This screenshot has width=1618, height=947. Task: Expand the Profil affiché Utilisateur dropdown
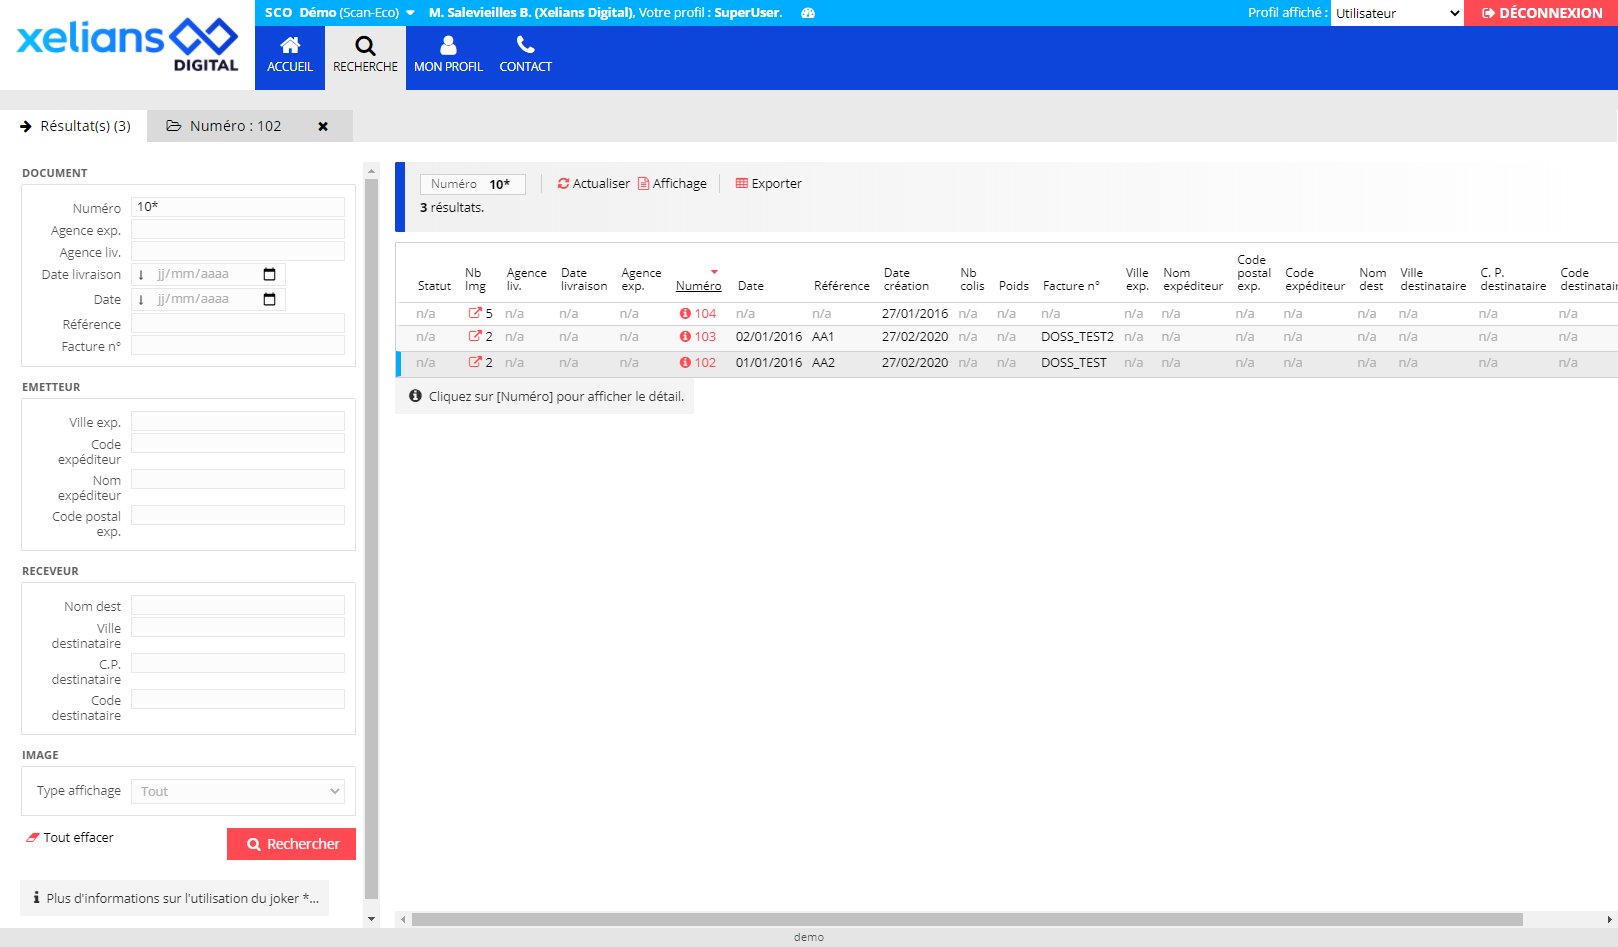[1397, 13]
